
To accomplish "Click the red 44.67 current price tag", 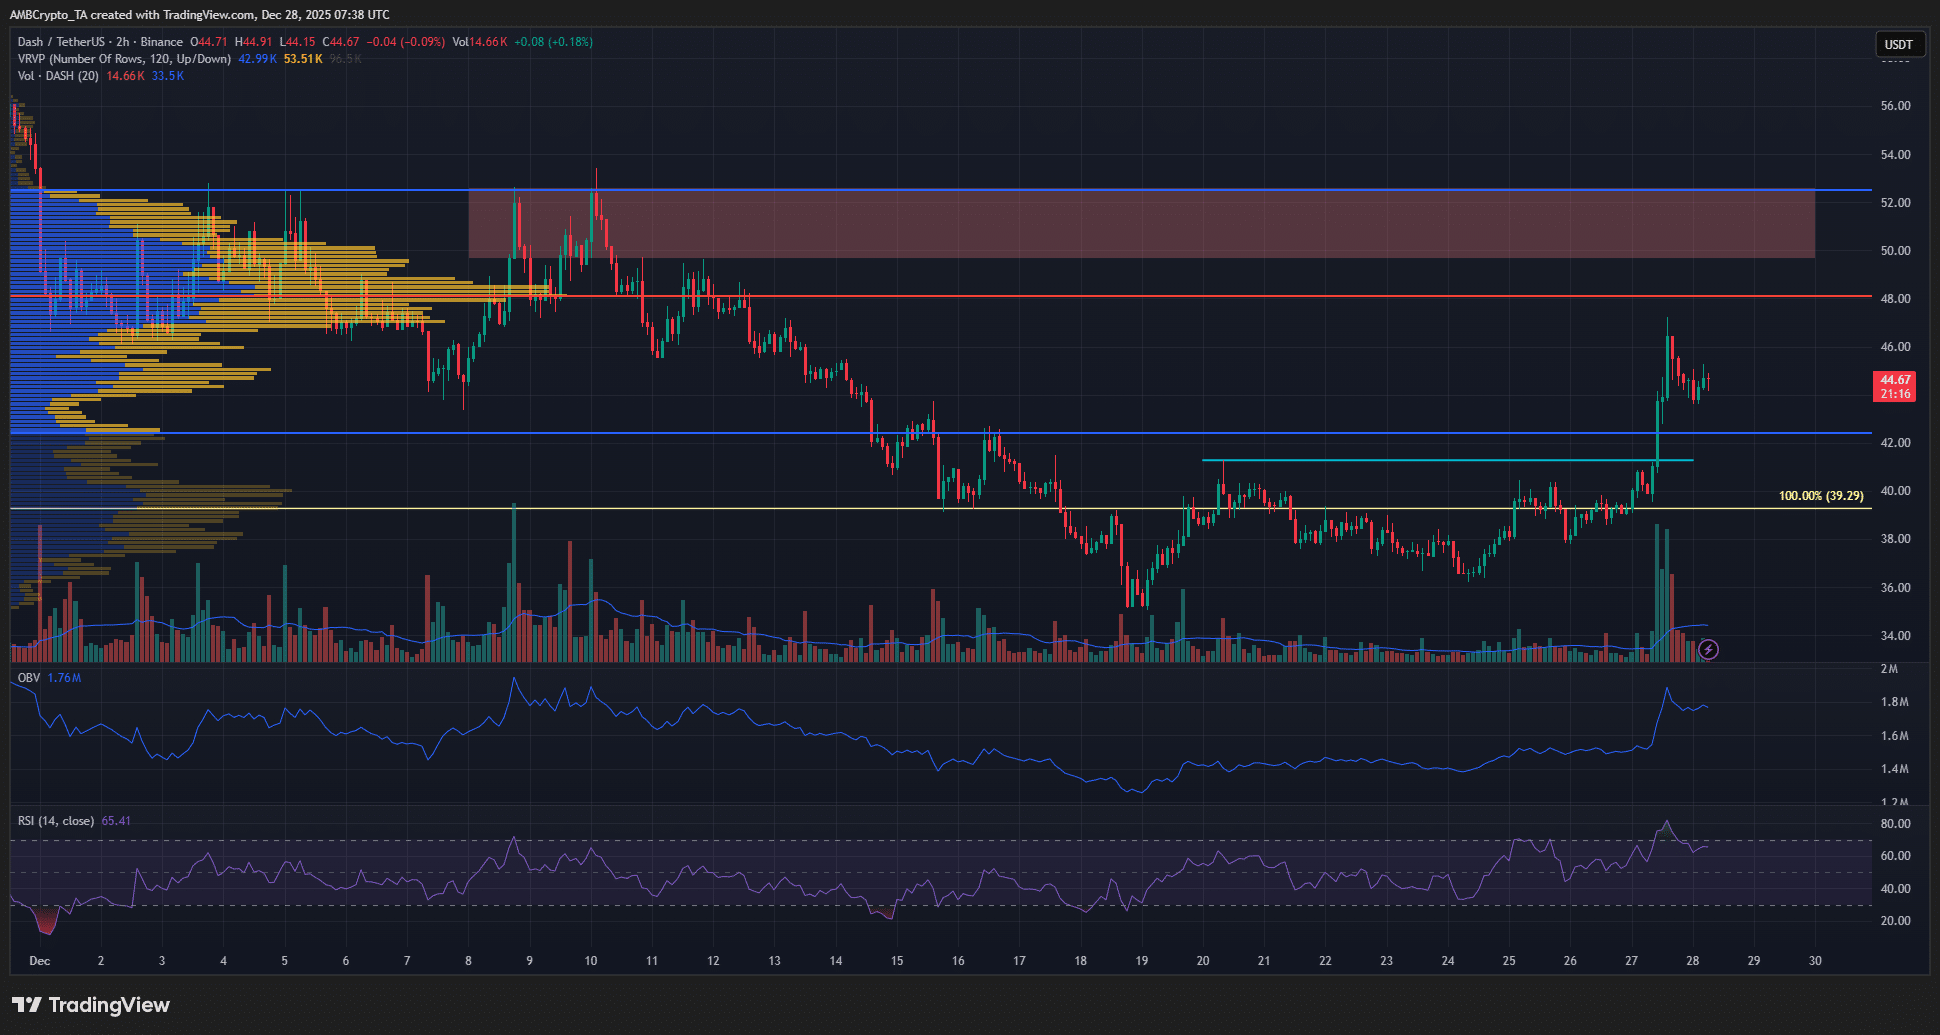I will tap(1894, 386).
